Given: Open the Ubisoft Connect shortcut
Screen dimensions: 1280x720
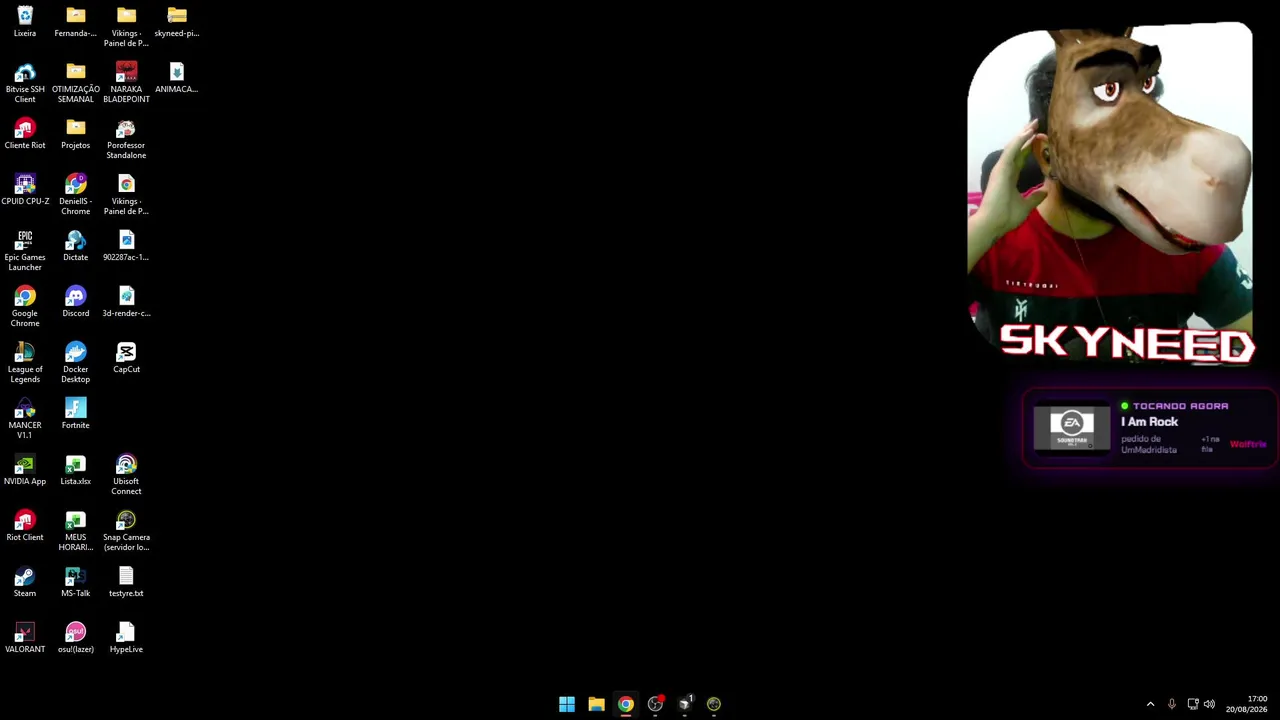Looking at the screenshot, I should click(x=126, y=475).
